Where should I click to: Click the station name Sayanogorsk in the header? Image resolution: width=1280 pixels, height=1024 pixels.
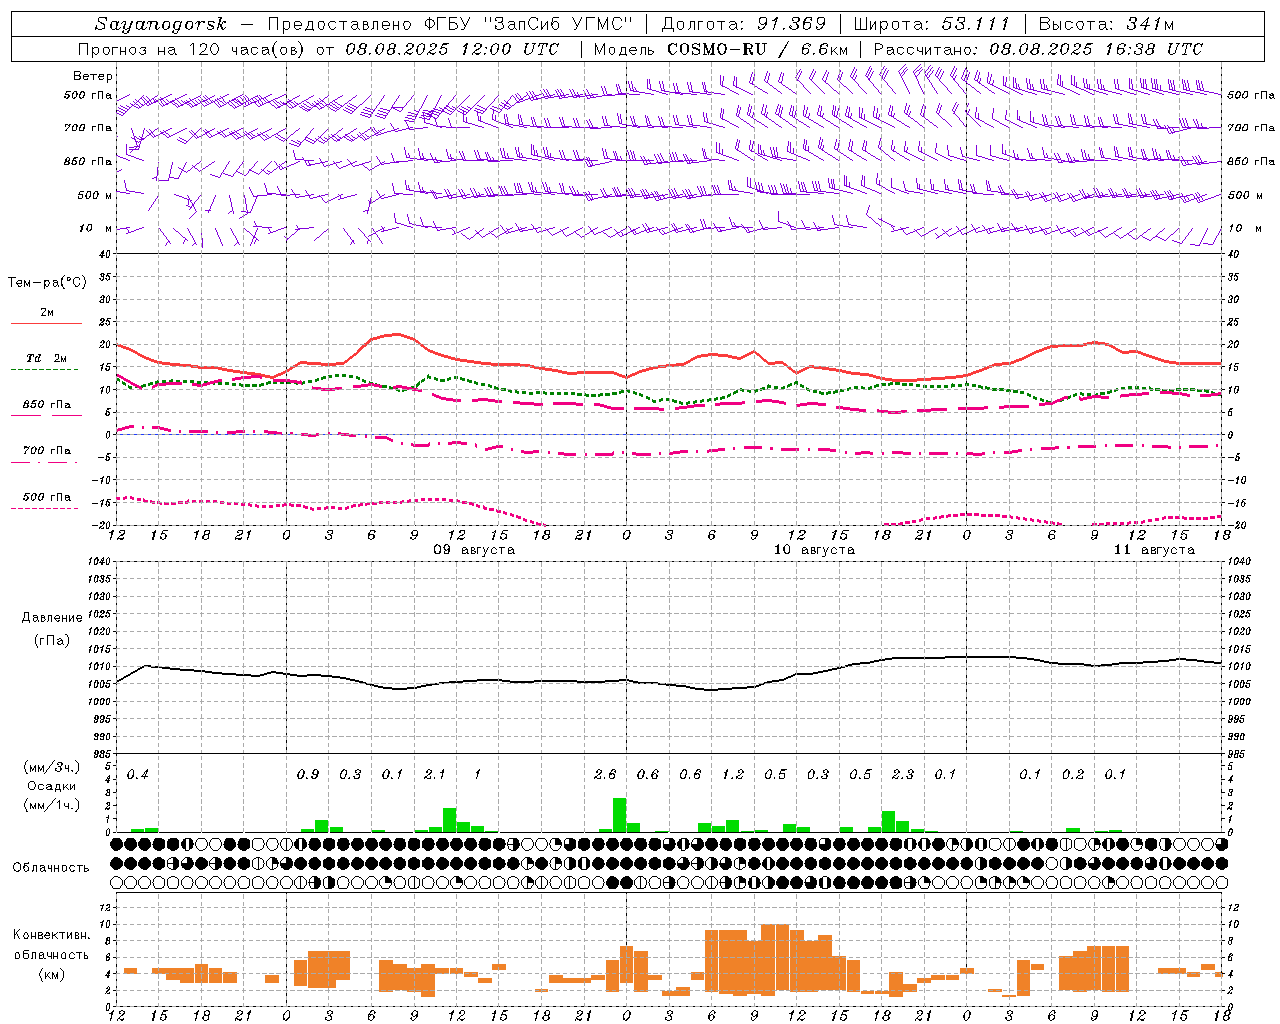(161, 24)
